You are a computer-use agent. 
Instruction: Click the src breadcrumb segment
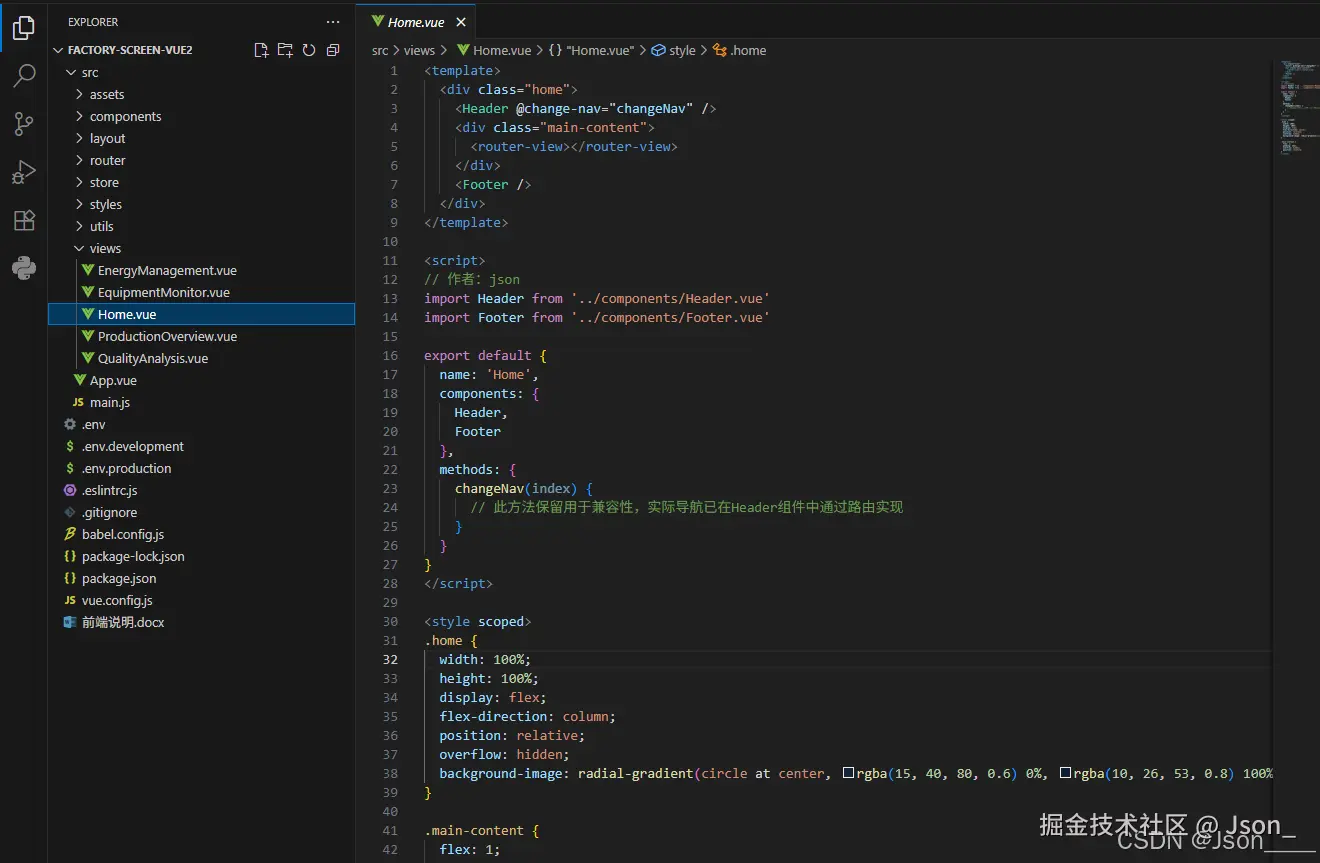tap(380, 50)
